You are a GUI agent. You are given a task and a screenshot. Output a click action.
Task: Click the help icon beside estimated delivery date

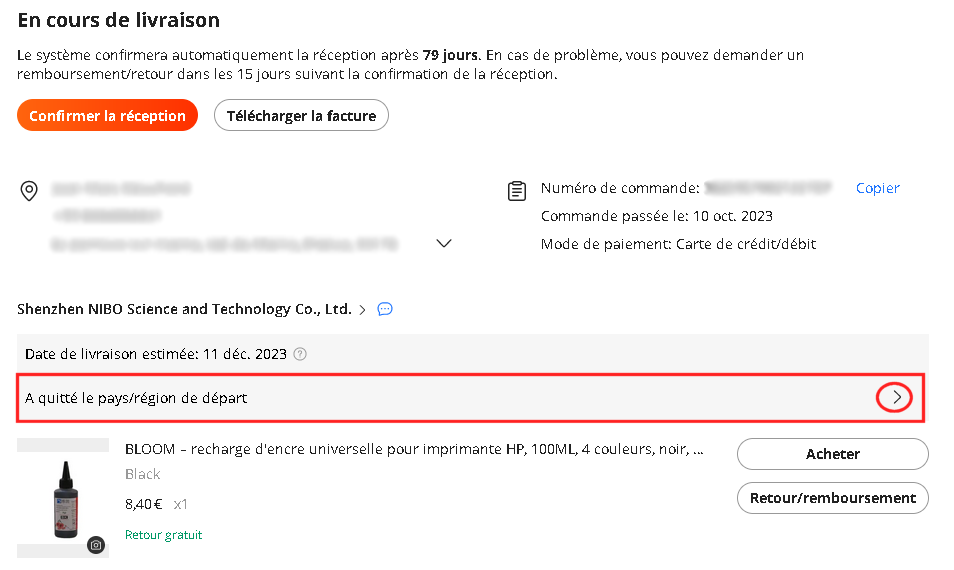pyautogui.click(x=300, y=354)
